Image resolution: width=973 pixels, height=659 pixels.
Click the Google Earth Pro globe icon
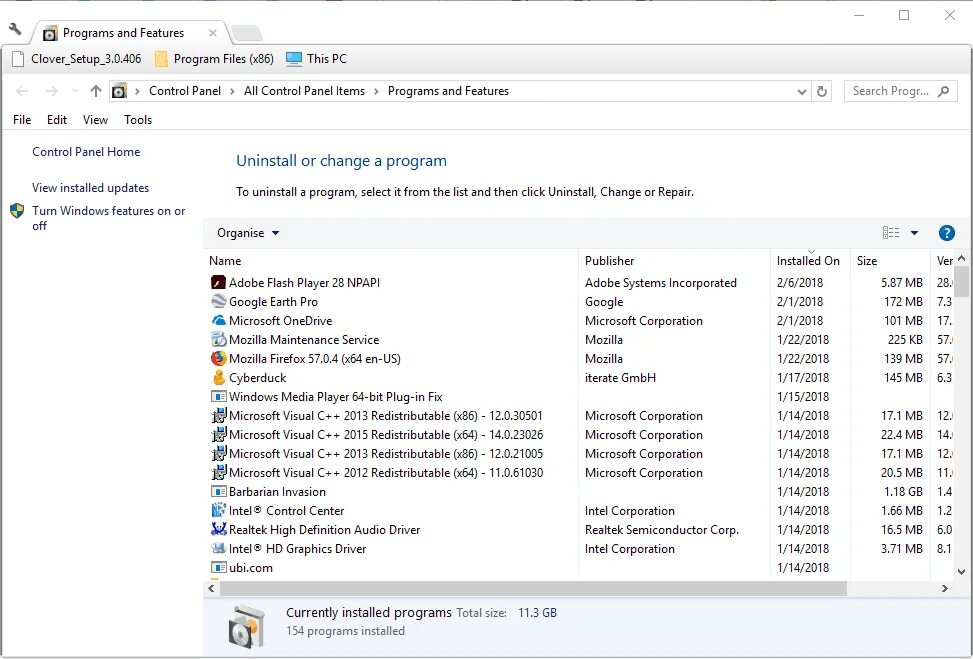218,302
